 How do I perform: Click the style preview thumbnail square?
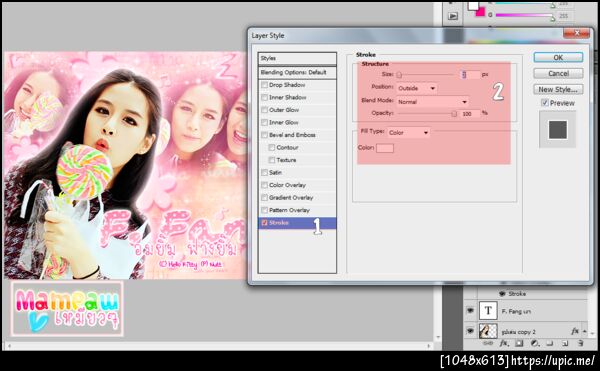[558, 130]
